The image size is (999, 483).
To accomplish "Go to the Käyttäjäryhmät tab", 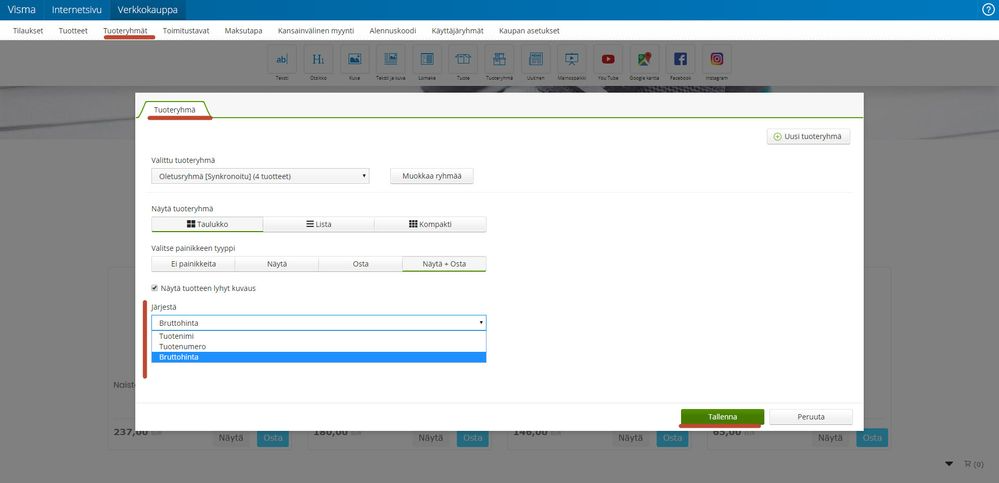I will (x=457, y=31).
